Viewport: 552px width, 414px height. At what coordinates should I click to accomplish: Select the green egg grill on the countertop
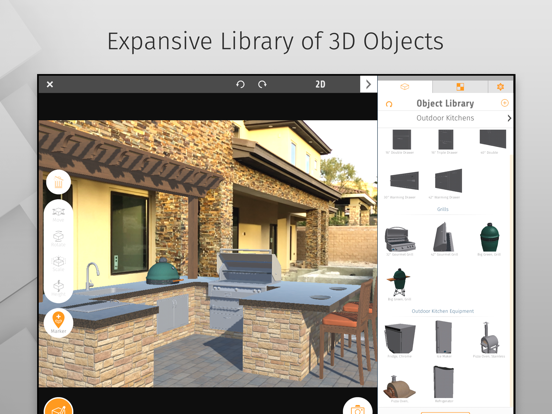[x=164, y=272]
